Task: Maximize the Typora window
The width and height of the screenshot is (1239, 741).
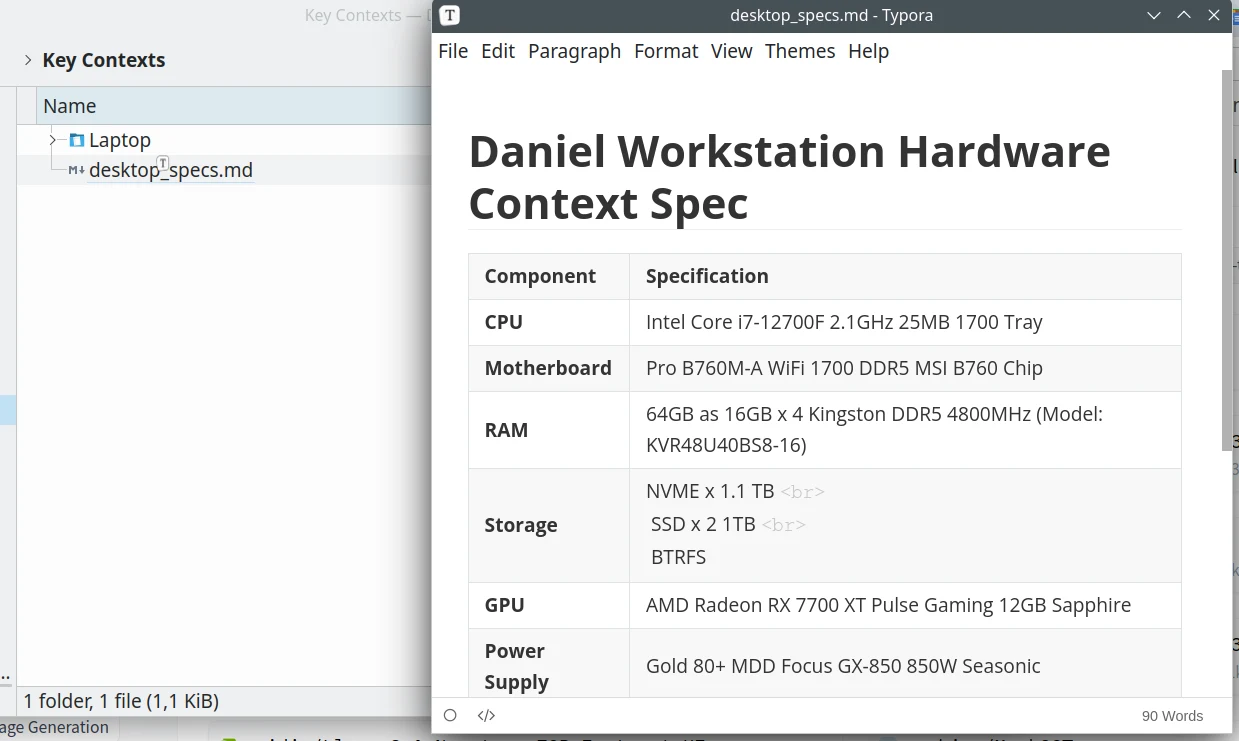Action: coord(1184,15)
